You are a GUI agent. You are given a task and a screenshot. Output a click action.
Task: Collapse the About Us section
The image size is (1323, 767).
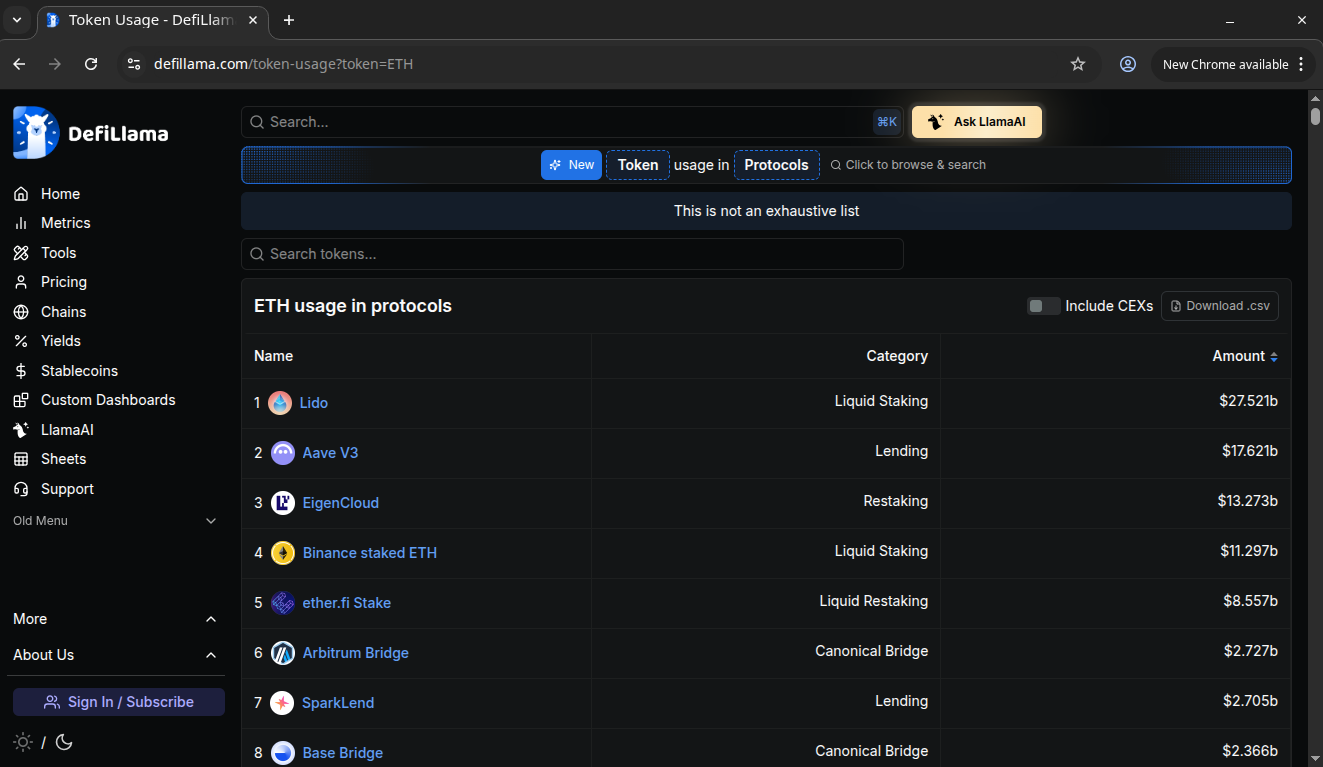click(115, 655)
